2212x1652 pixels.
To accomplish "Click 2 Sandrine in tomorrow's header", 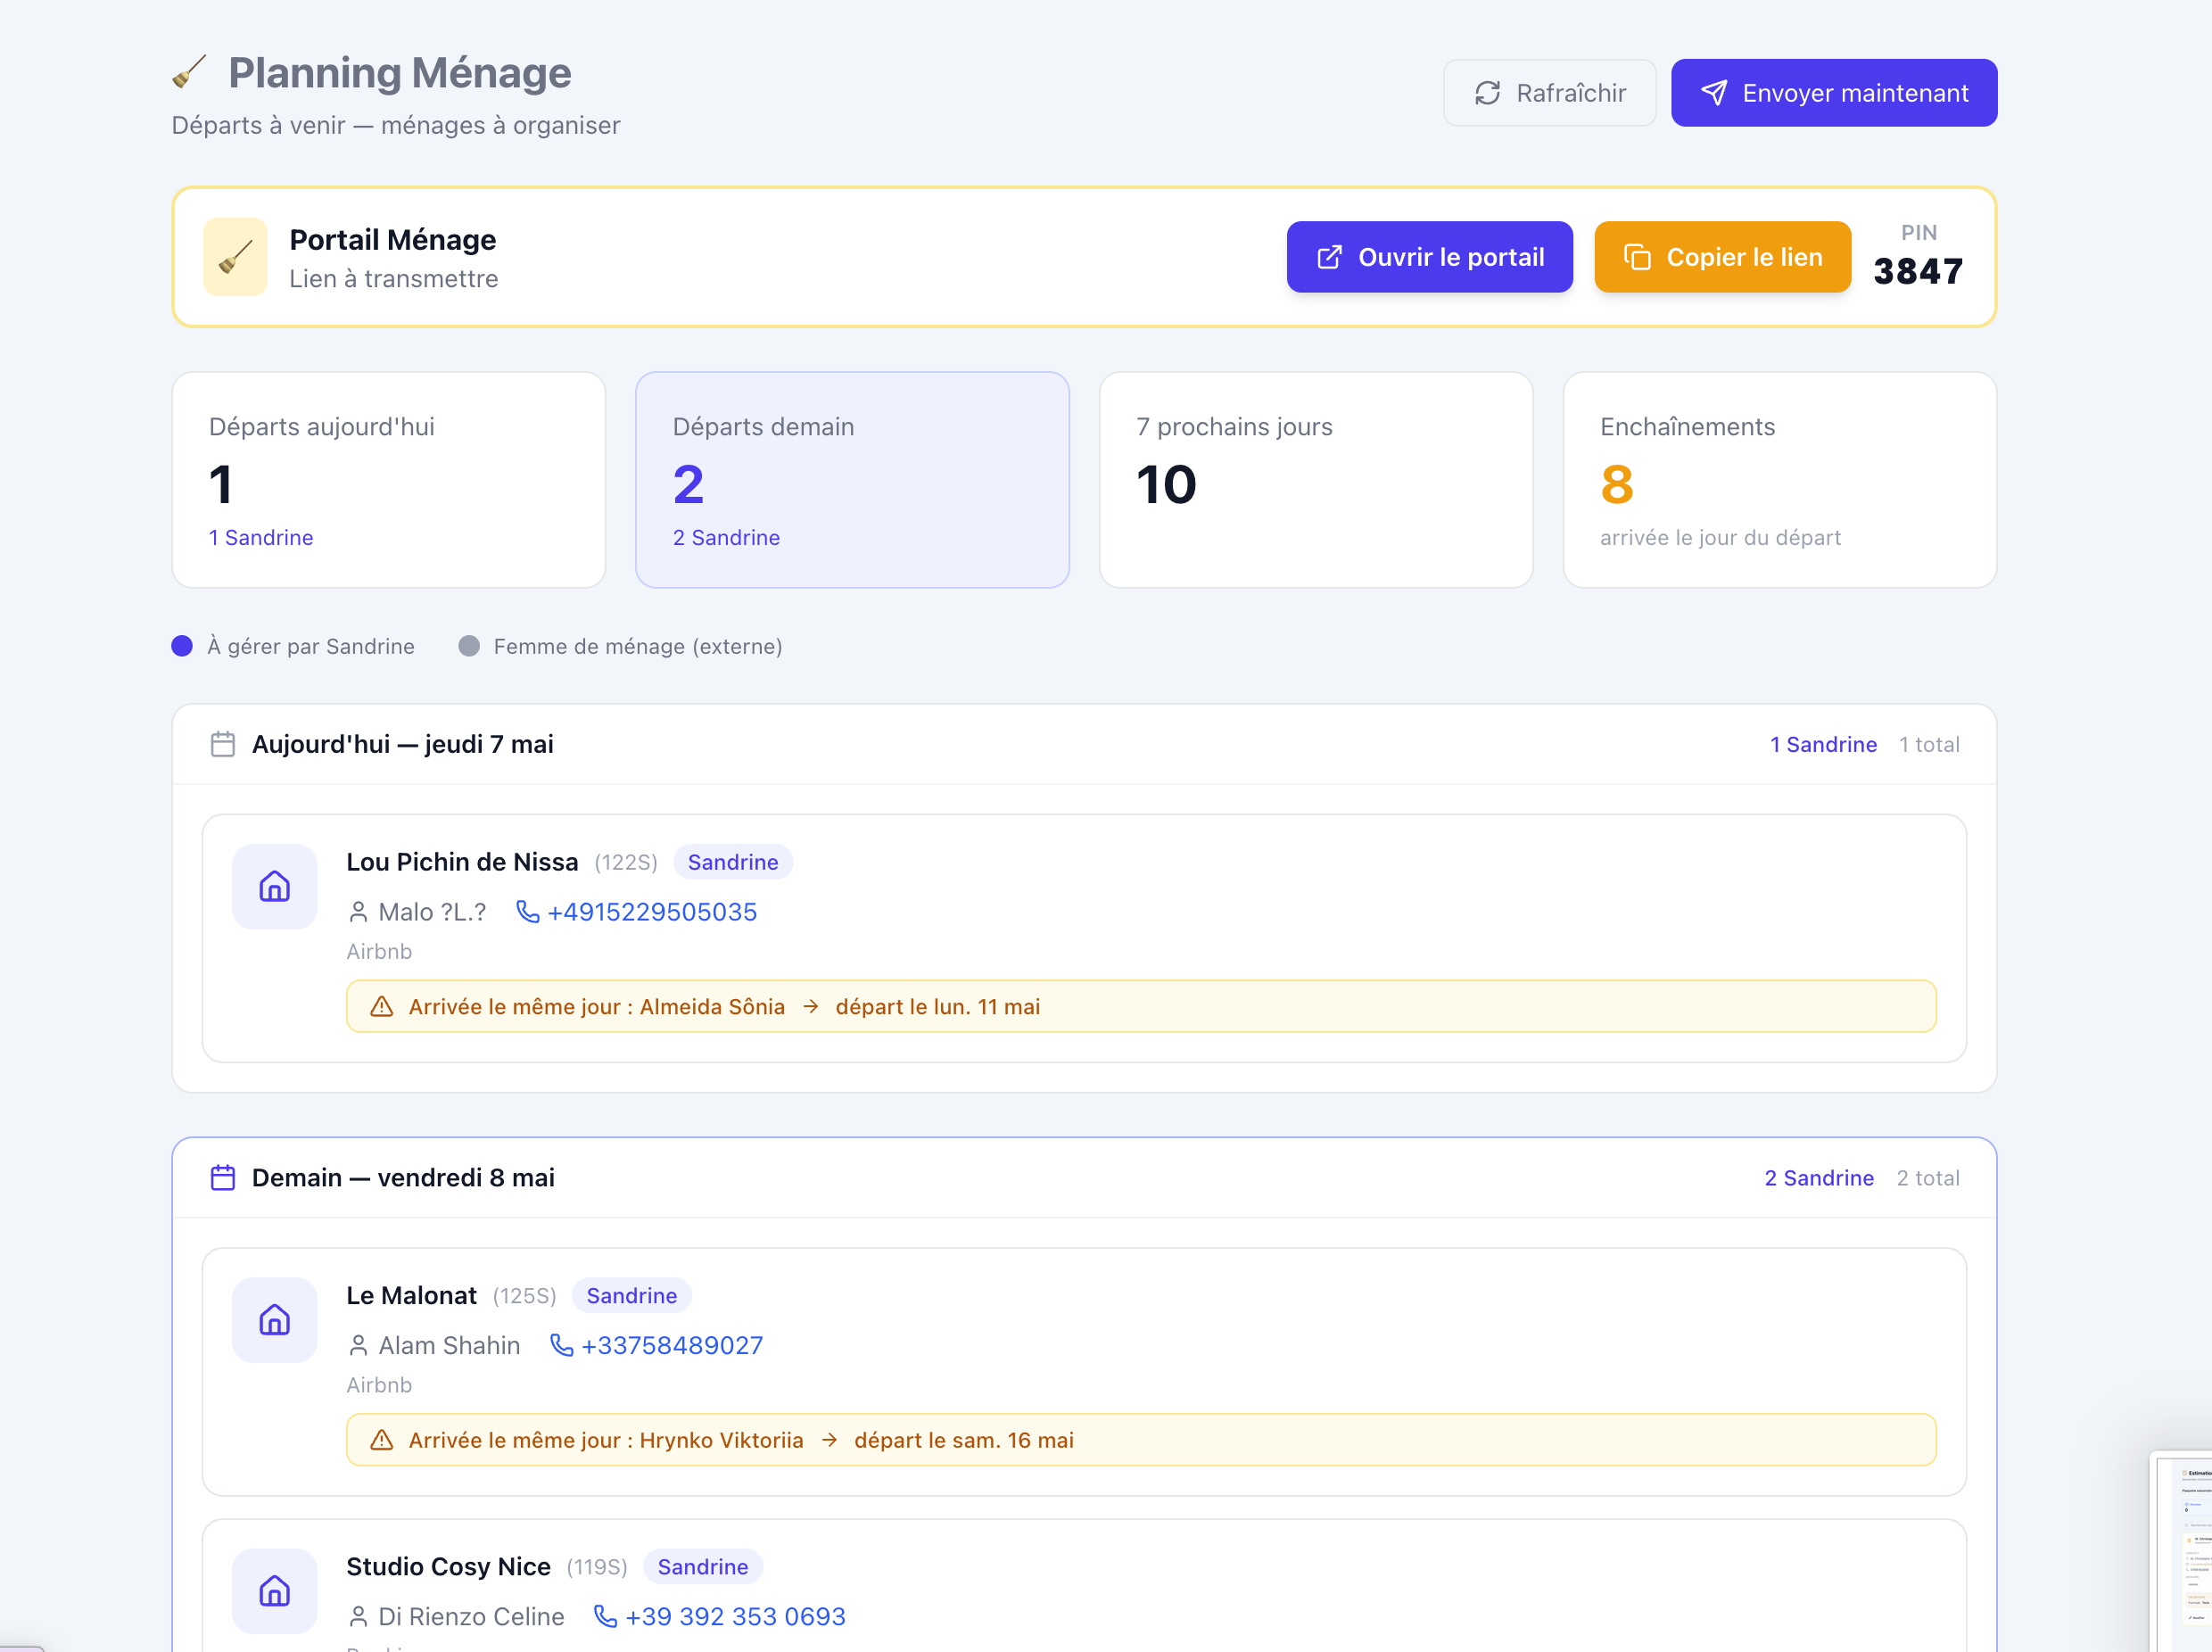I will click(x=1819, y=1177).
